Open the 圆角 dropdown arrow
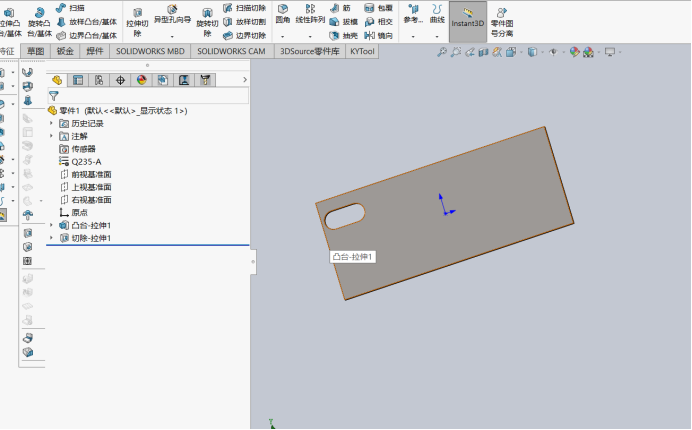Image resolution: width=692 pixels, height=430 pixels. click(x=282, y=36)
